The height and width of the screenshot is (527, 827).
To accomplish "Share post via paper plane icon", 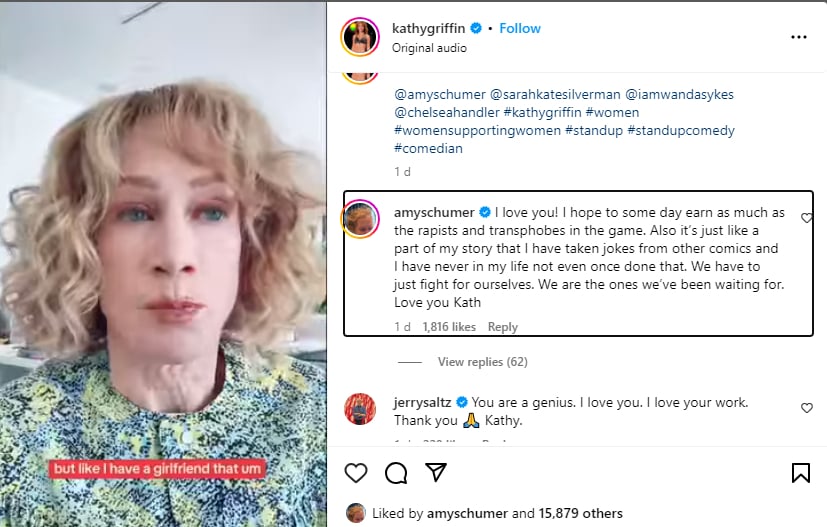I will coord(436,472).
